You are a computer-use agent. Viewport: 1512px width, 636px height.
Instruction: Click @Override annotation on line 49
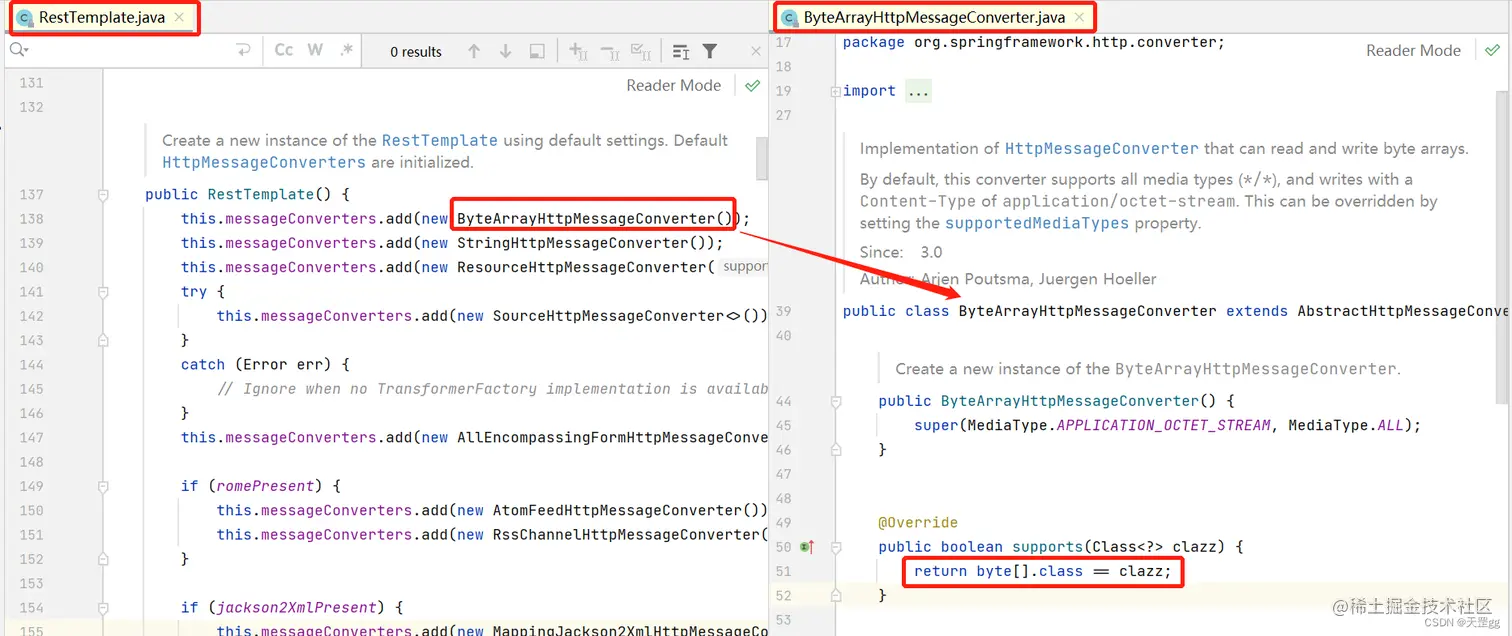[x=918, y=523]
